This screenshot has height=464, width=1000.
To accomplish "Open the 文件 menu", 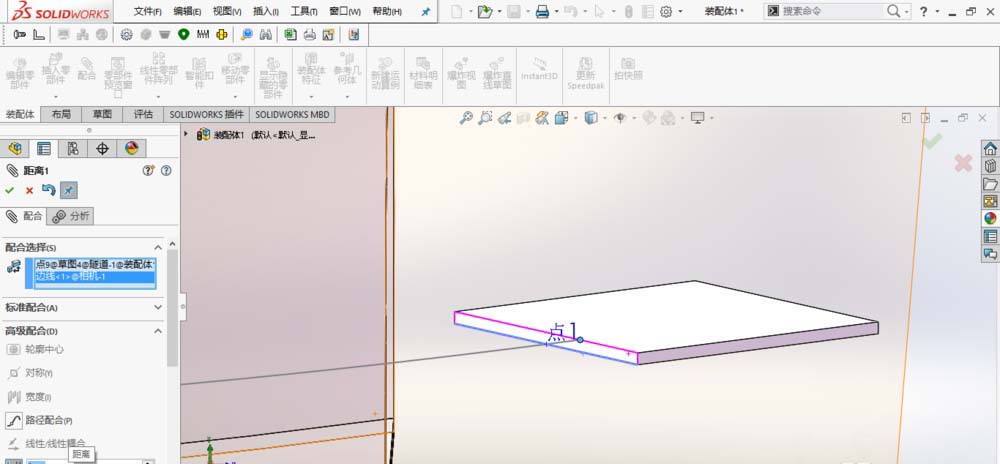I will [147, 11].
